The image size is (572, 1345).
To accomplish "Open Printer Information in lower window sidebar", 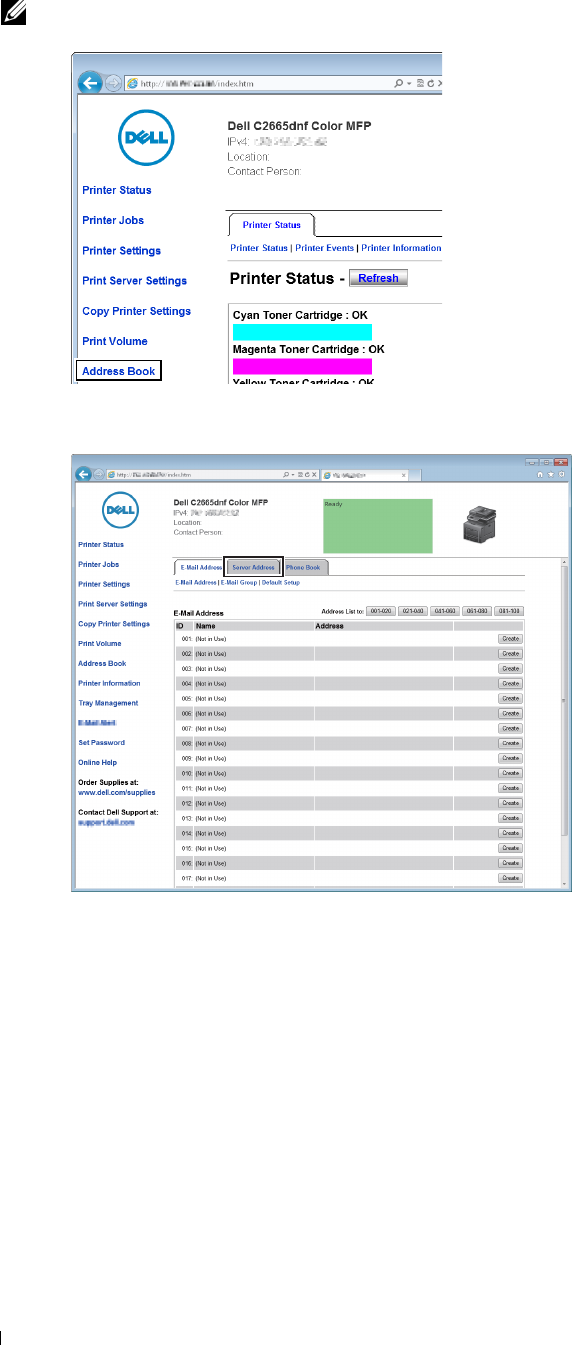I will pos(109,683).
